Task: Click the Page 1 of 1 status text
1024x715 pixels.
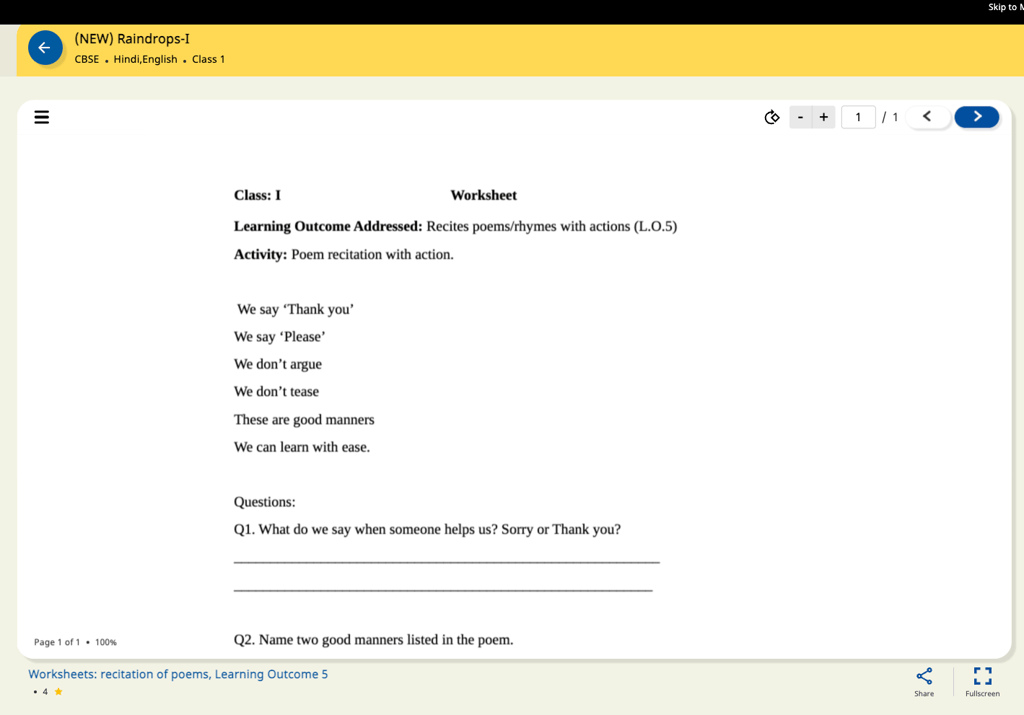Action: (57, 642)
